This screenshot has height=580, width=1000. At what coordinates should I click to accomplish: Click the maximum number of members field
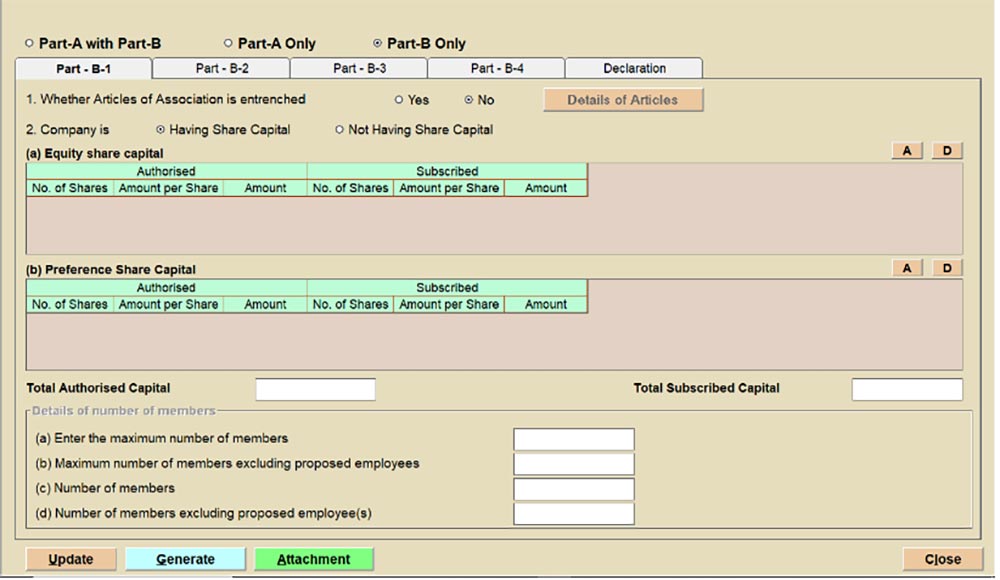573,439
